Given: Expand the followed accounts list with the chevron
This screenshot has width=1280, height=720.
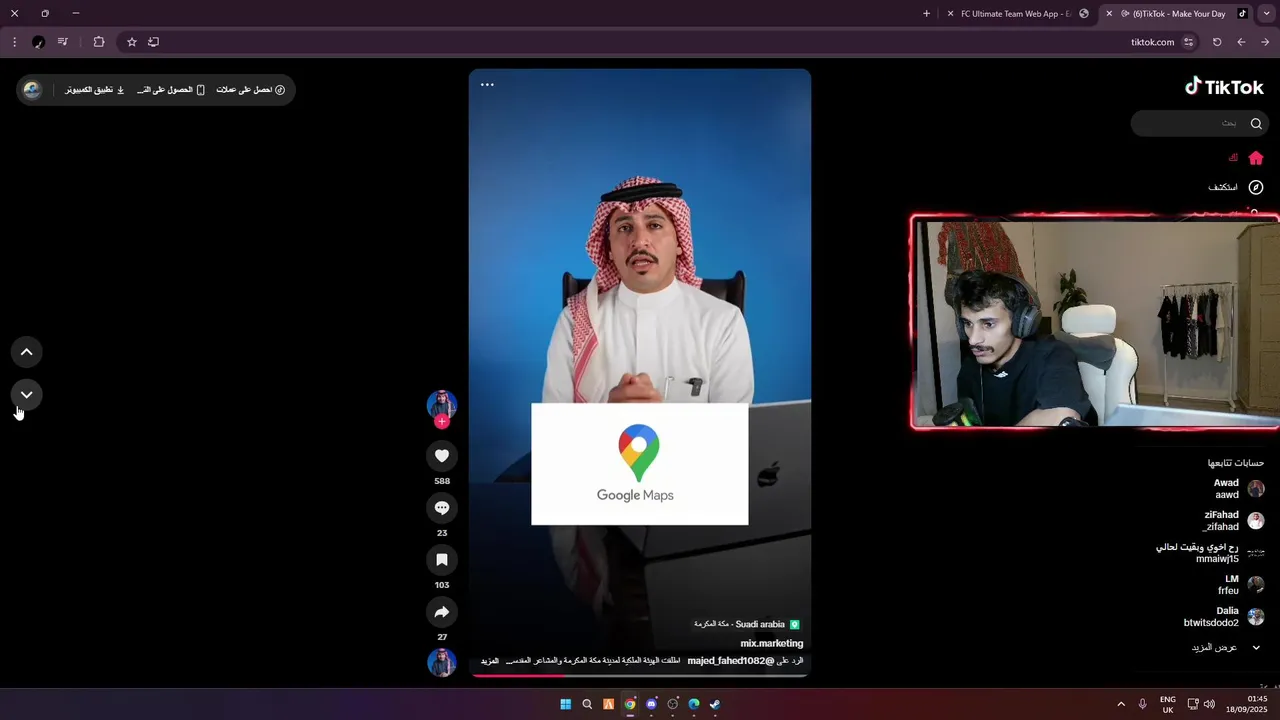Looking at the screenshot, I should click(1256, 647).
